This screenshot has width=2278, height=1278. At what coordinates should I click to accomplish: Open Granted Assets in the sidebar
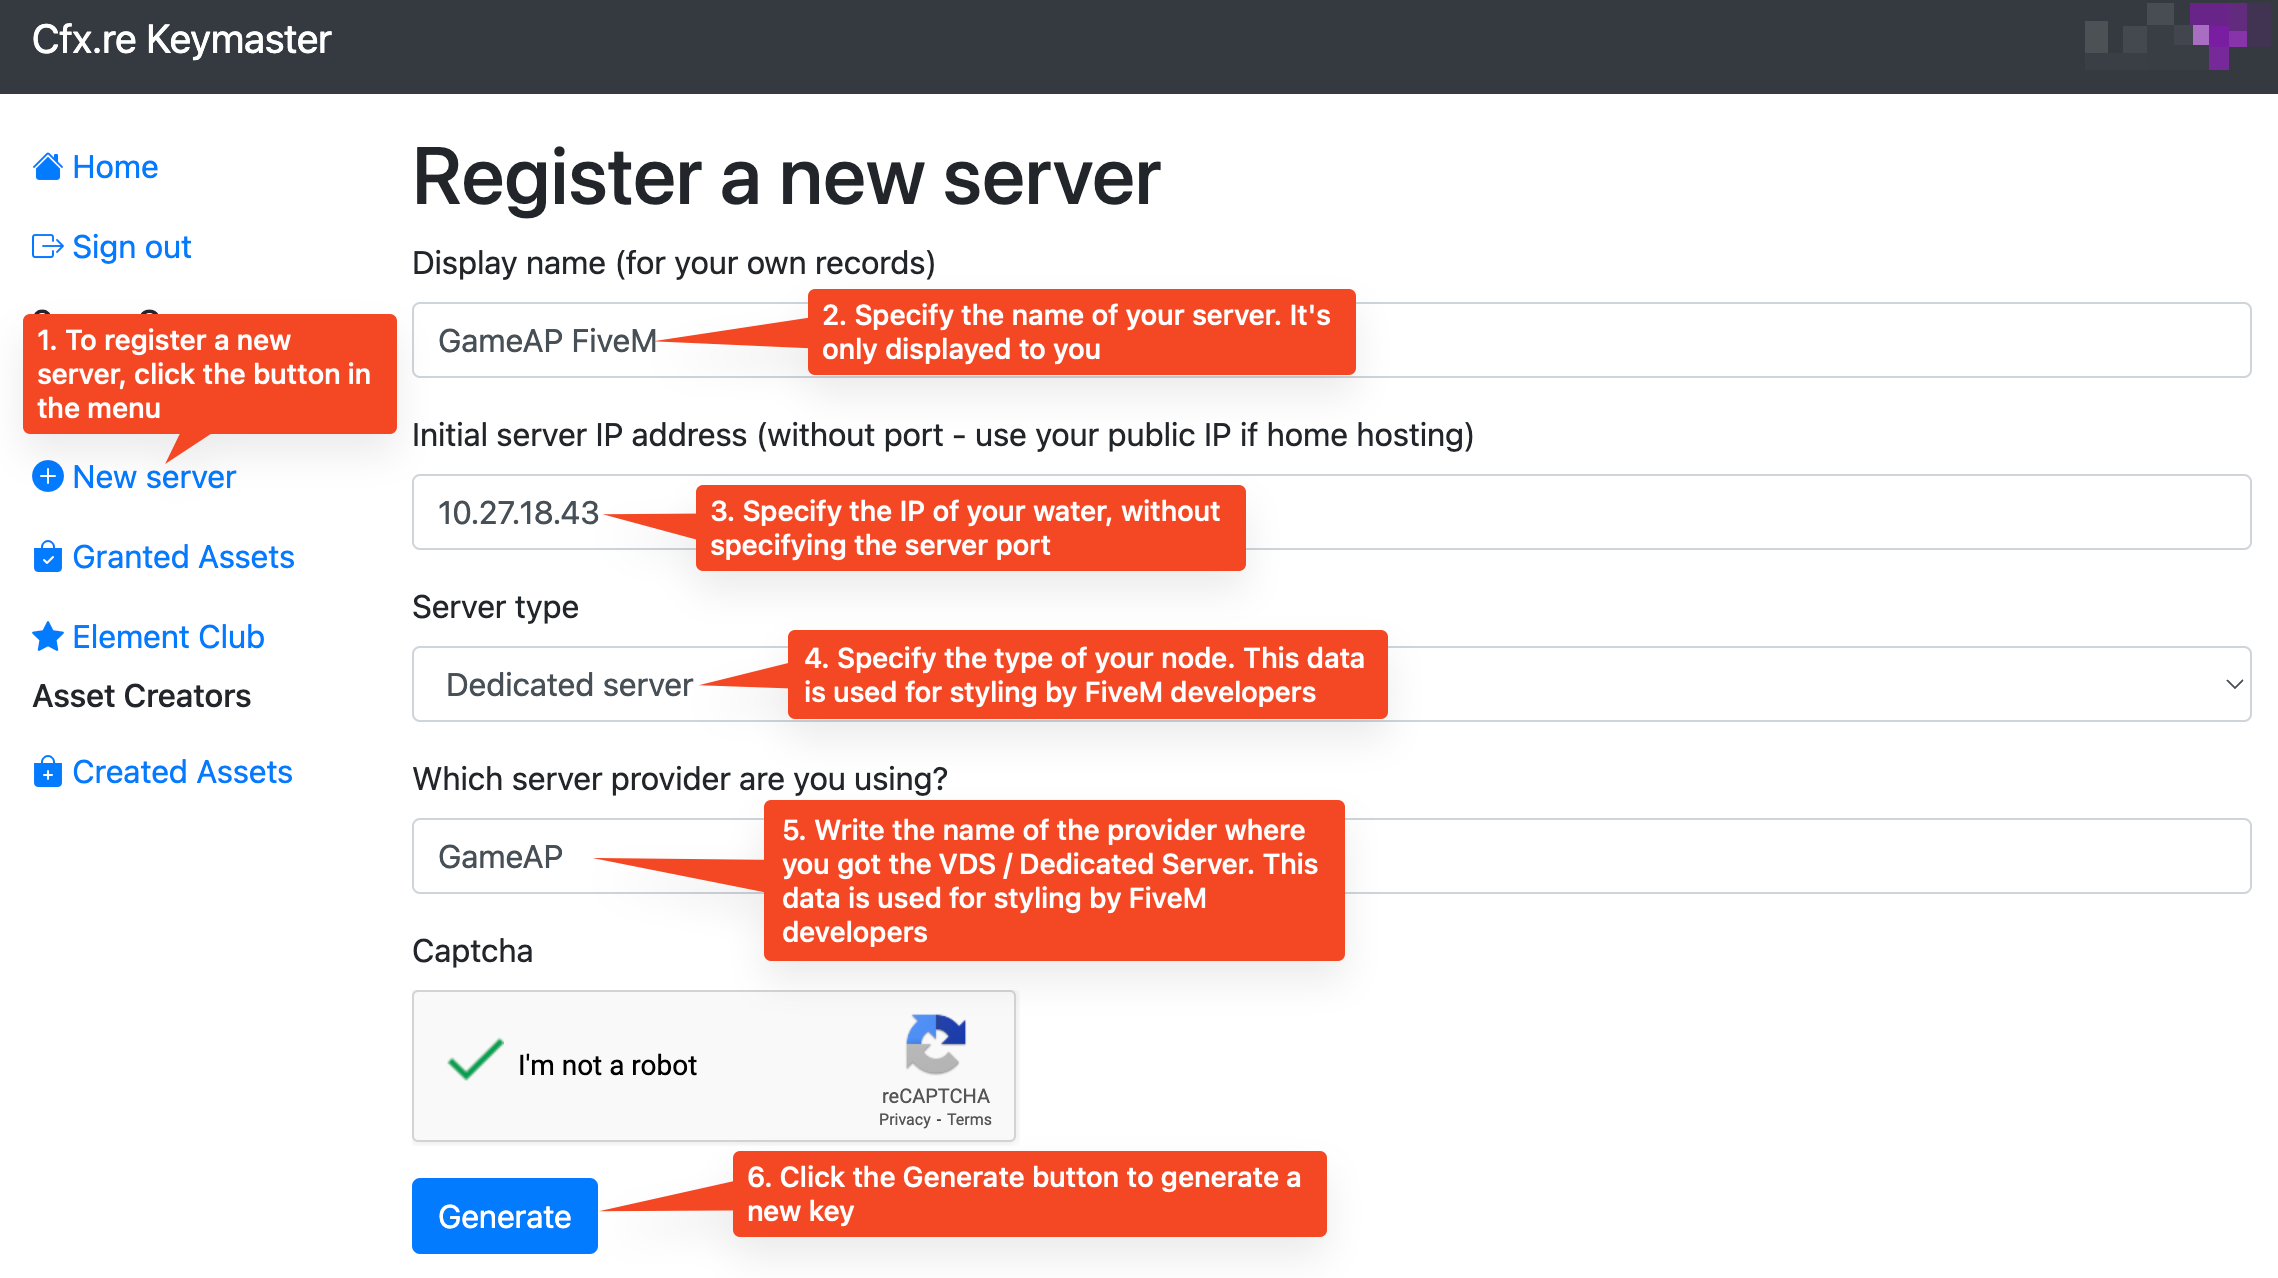[x=184, y=557]
